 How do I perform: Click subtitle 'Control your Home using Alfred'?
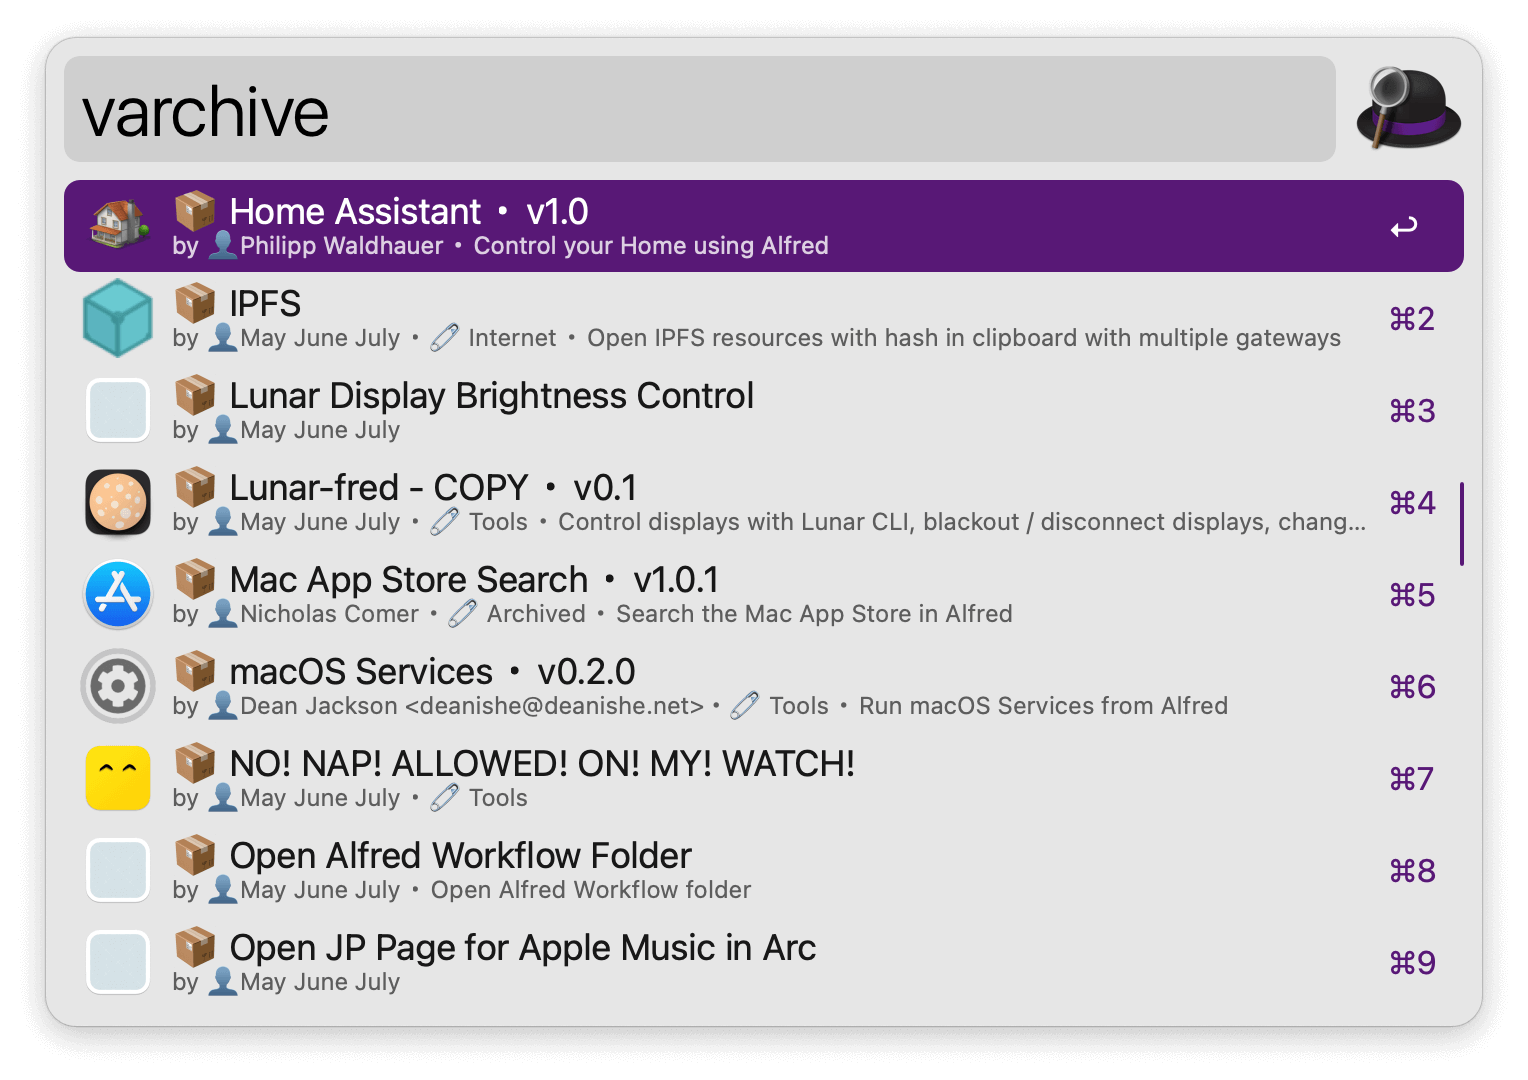(x=651, y=246)
